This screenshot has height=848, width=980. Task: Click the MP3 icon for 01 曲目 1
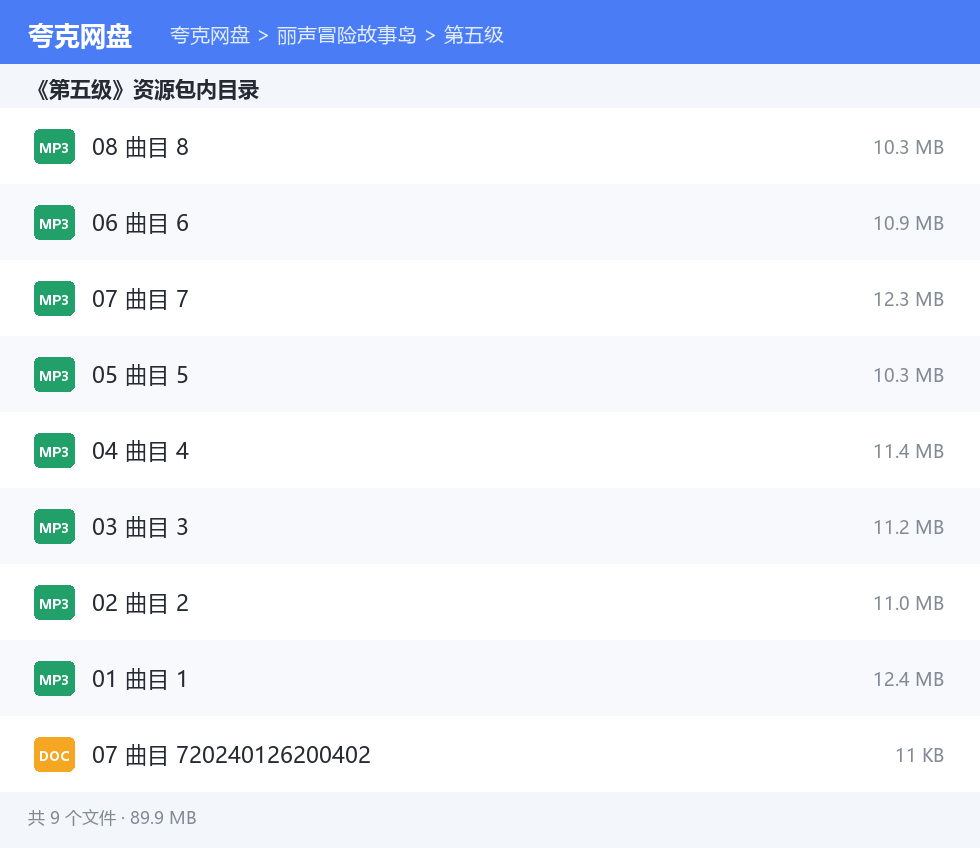[x=54, y=679]
